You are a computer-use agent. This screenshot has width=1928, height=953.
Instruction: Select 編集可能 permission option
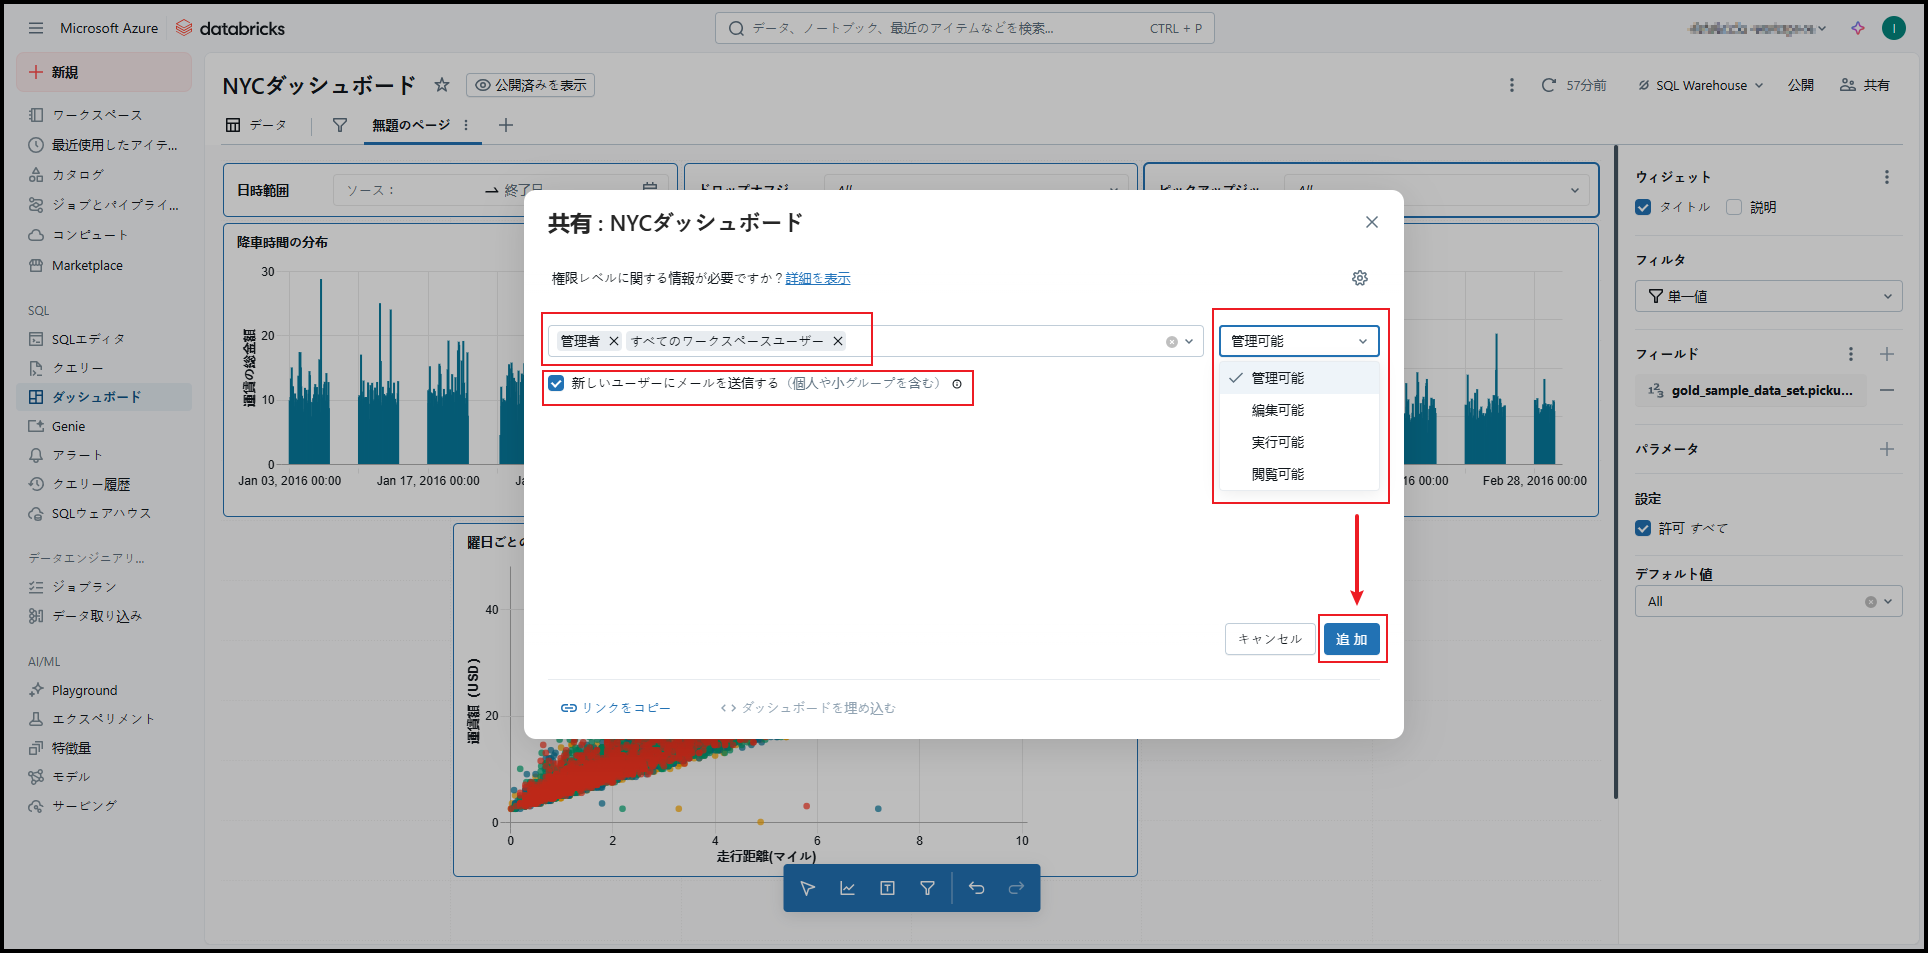(x=1299, y=410)
